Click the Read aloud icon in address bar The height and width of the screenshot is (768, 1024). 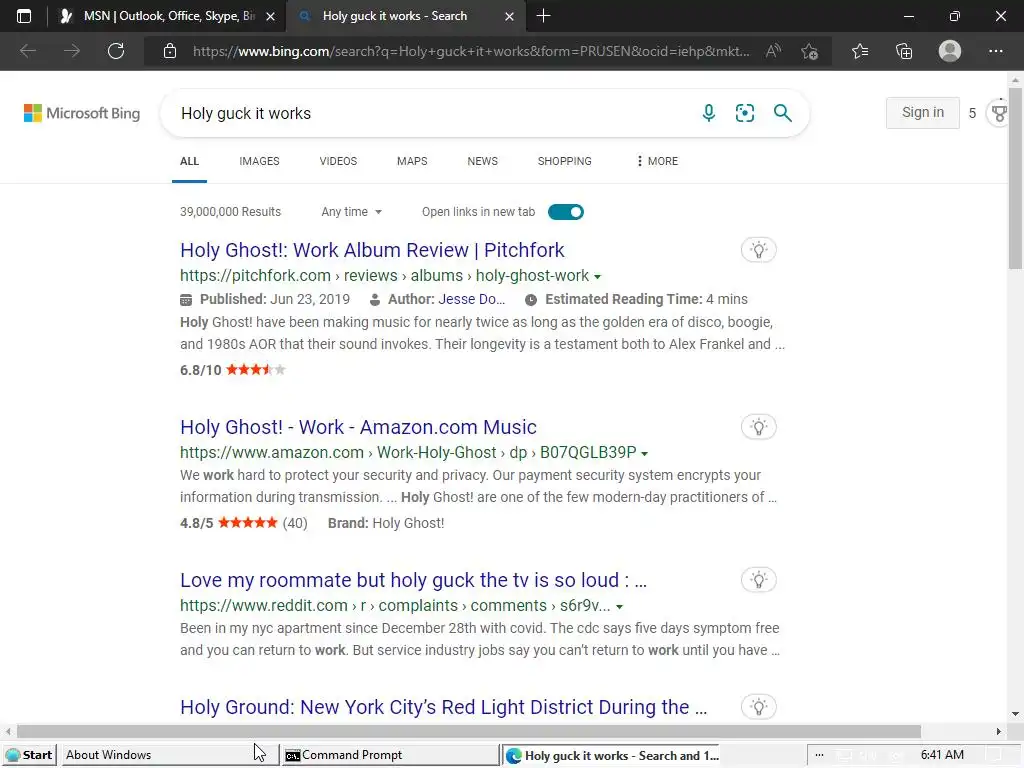(x=773, y=51)
